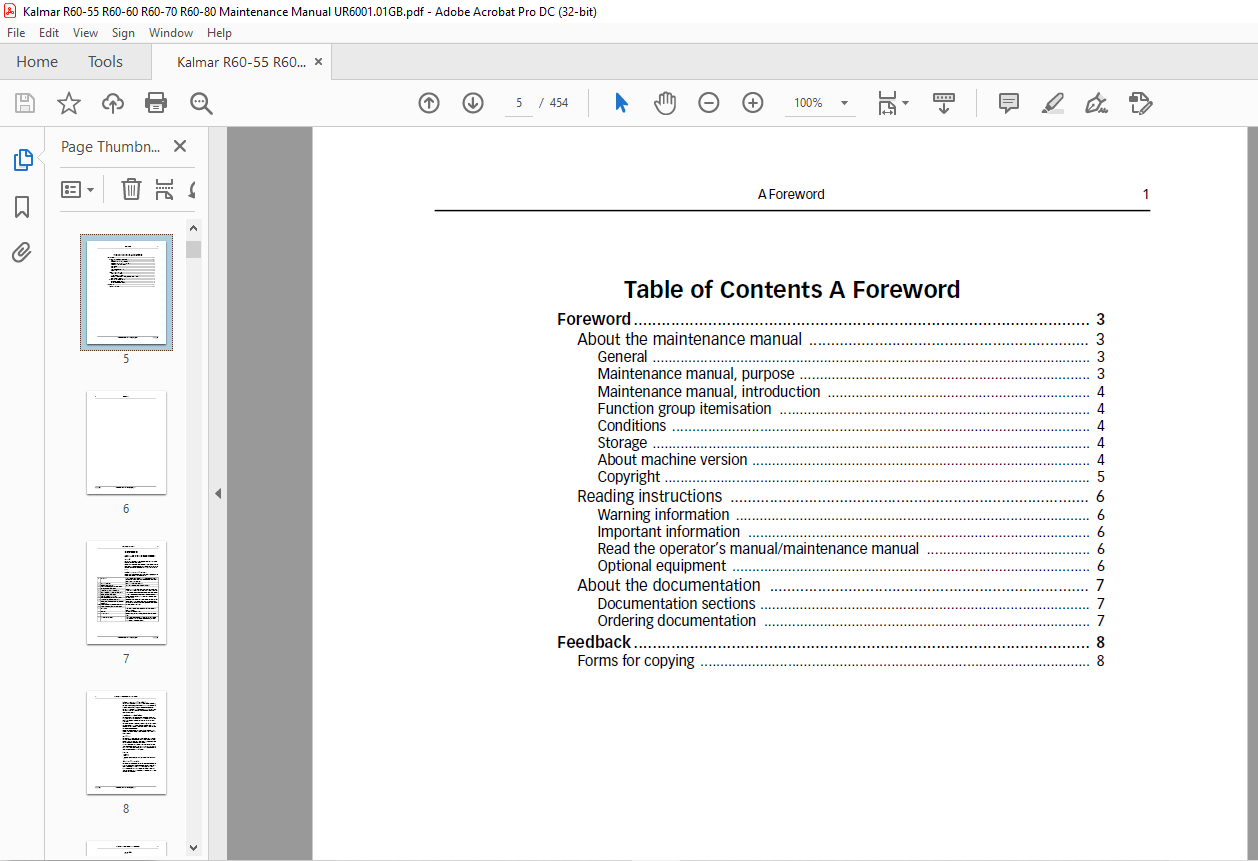Go to next page with down arrow
The height and width of the screenshot is (861, 1258).
tap(473, 103)
